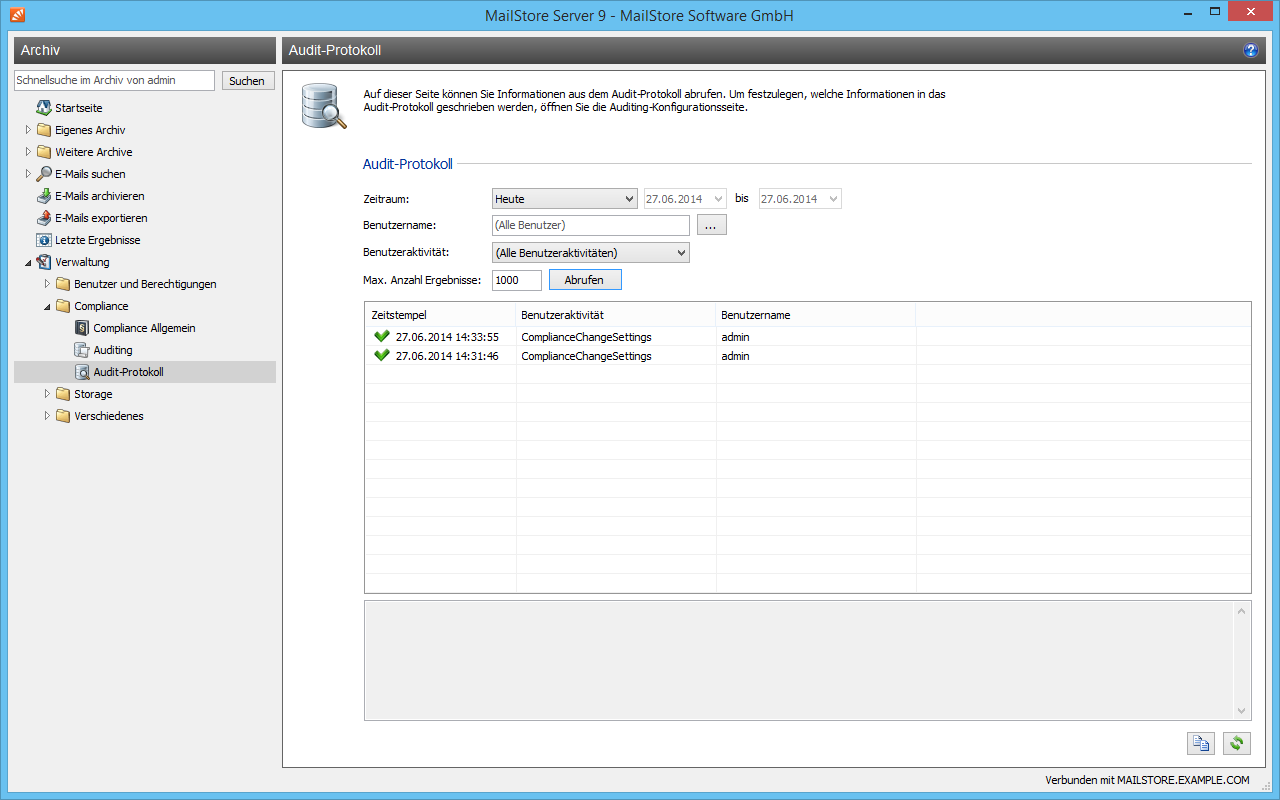Select Benutzer und Berechtigungen in tree
Image resolution: width=1280 pixels, height=800 pixels.
tap(145, 284)
